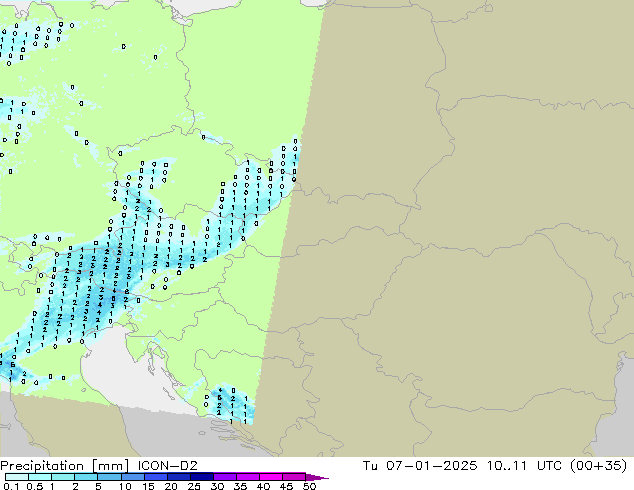Viewport: 634px width, 490px height.
Task: Pick the 15–20 mm blue legend swatch
Action: pyautogui.click(x=155, y=477)
